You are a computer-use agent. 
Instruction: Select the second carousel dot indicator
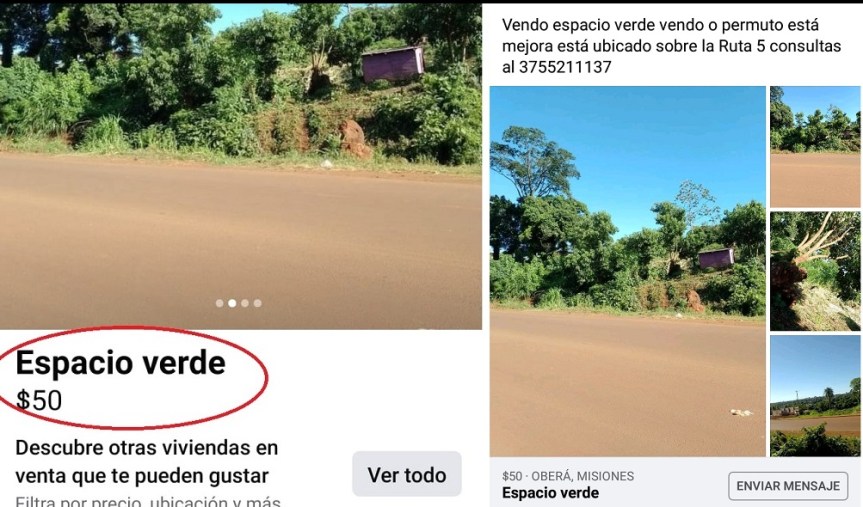point(232,303)
